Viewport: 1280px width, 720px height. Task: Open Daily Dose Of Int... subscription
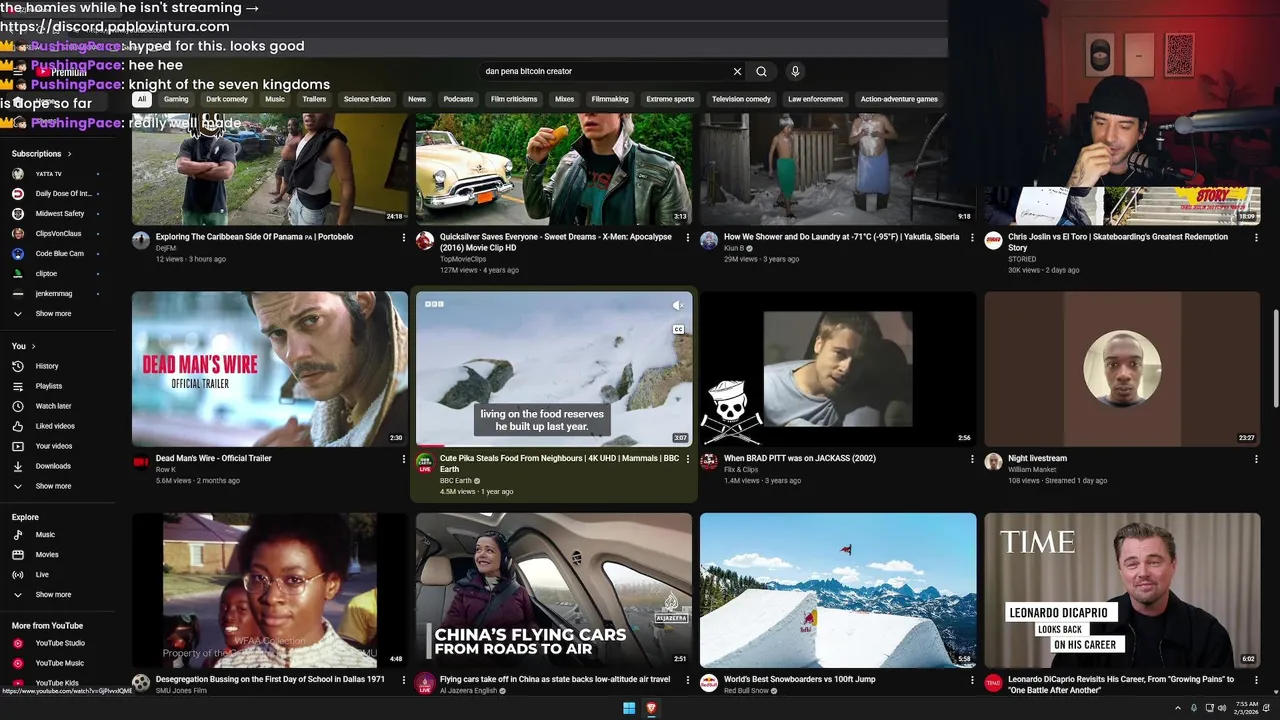click(x=60, y=194)
